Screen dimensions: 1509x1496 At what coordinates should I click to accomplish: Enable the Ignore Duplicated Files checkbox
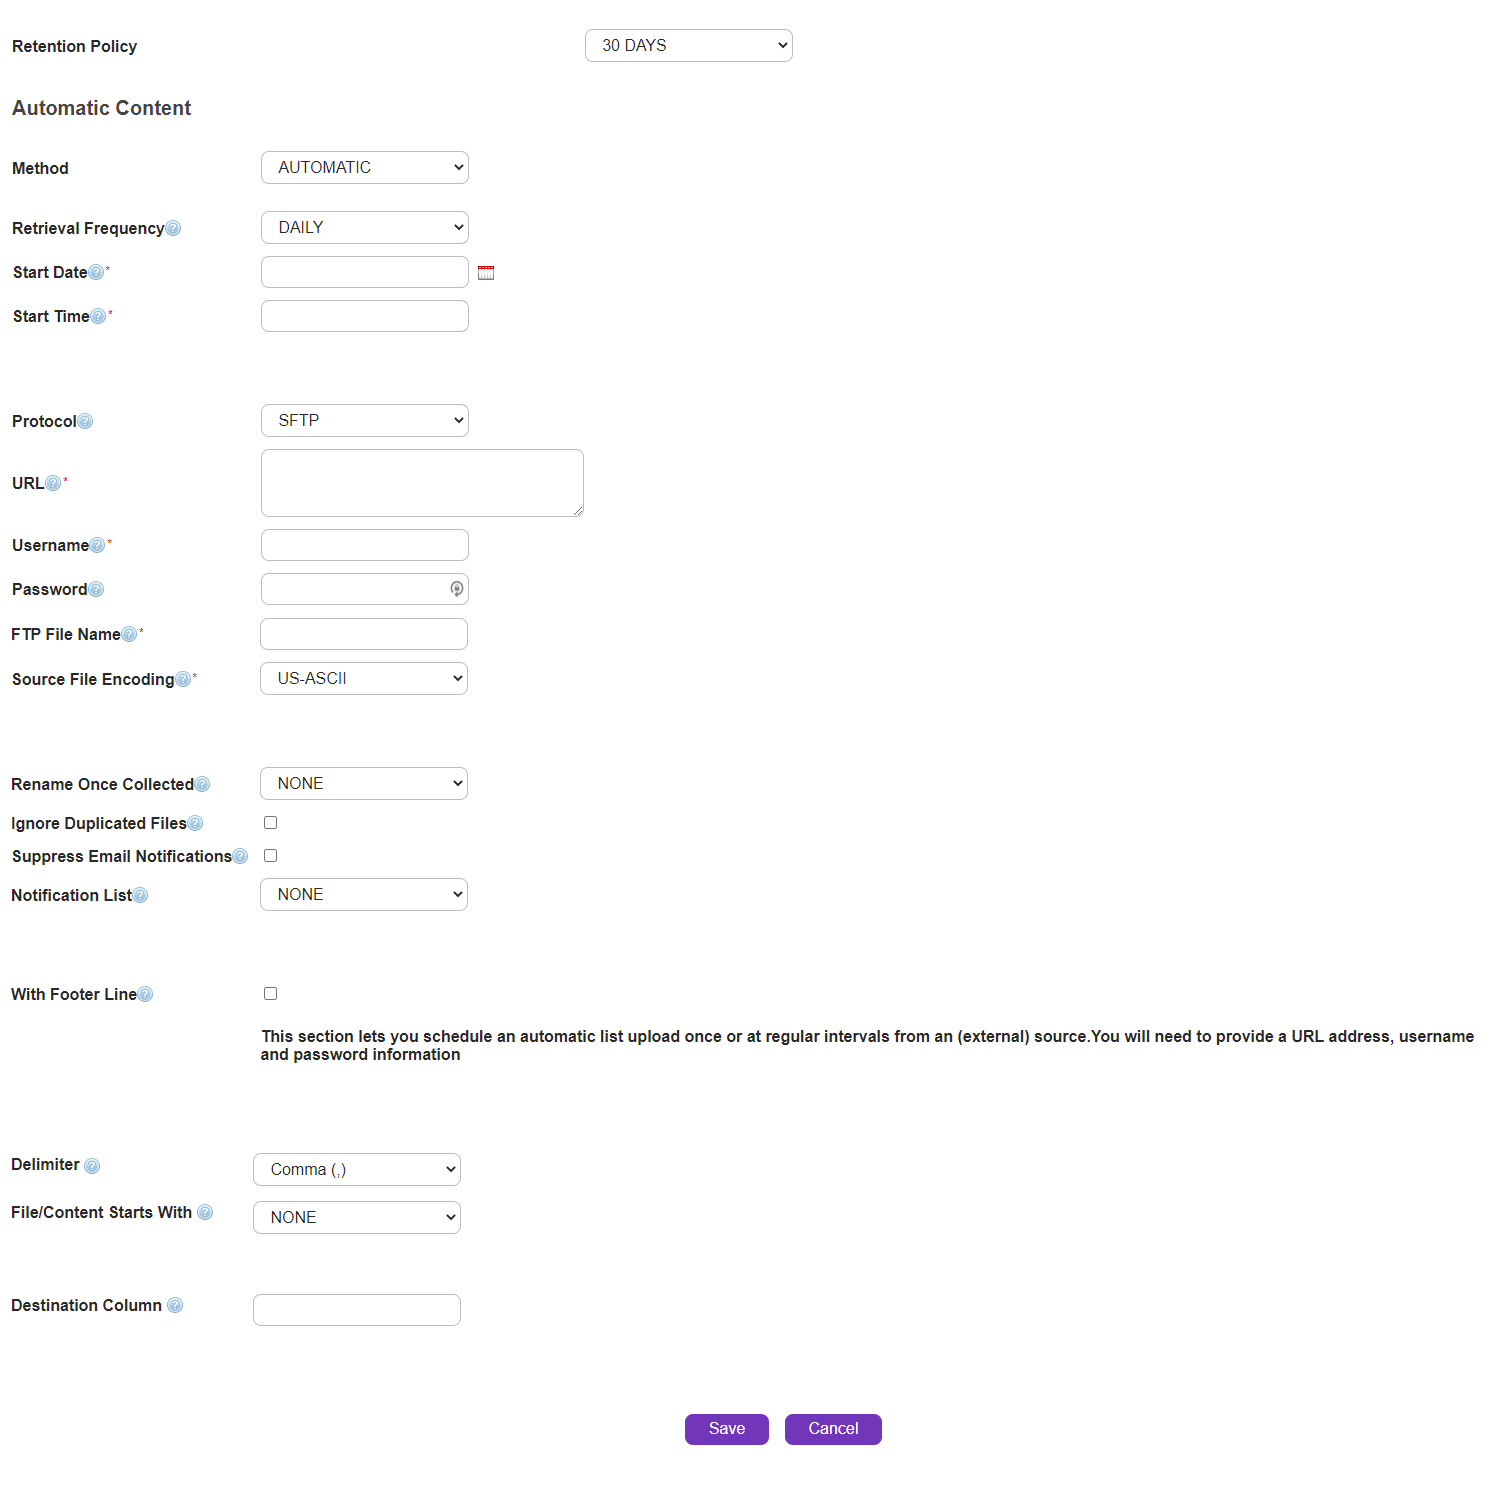point(270,823)
